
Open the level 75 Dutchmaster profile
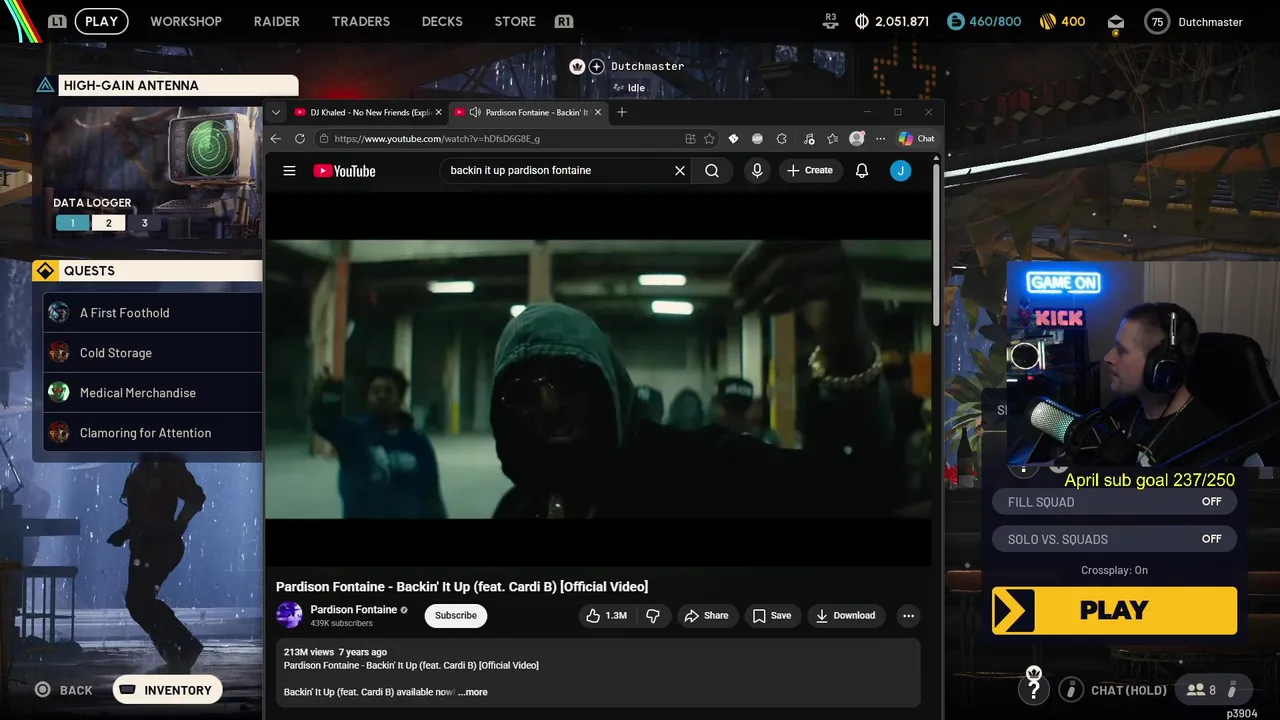point(1194,22)
